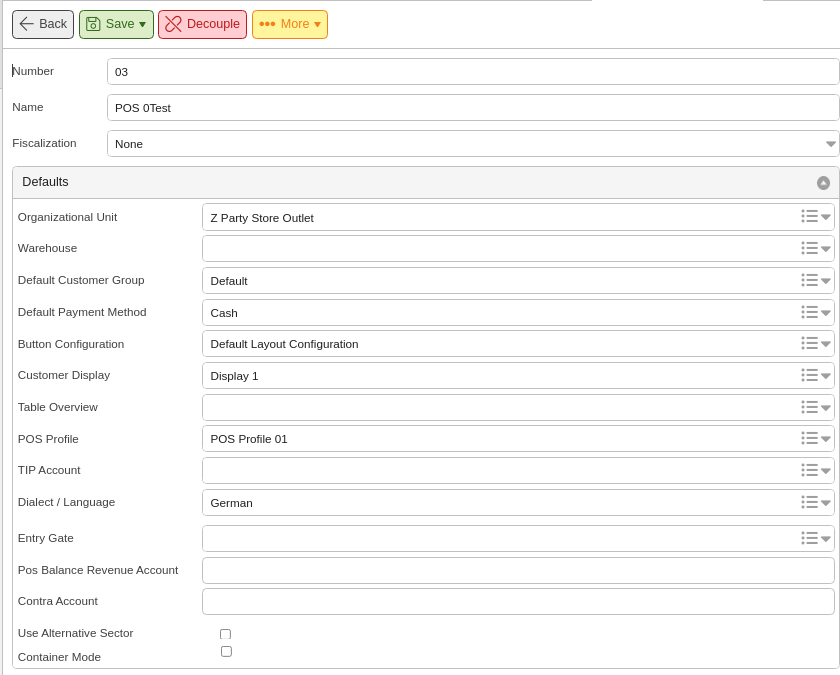840x675 pixels.
Task: Open Entry Gate list icon
Action: [x=809, y=538]
